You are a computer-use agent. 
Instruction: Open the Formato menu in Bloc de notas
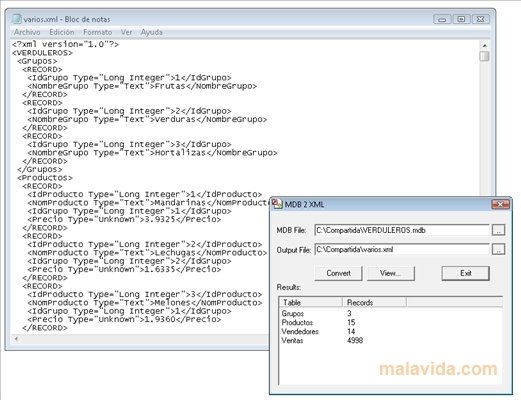(97, 32)
